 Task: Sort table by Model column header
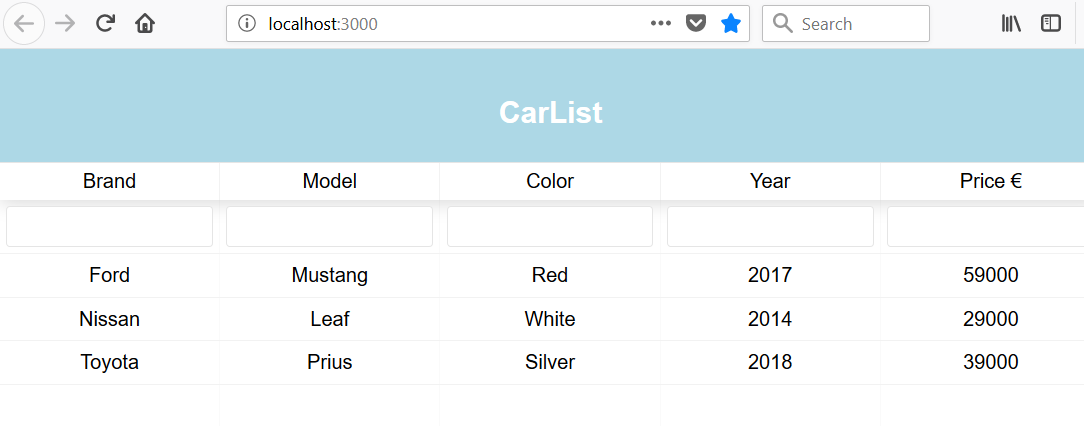330,181
